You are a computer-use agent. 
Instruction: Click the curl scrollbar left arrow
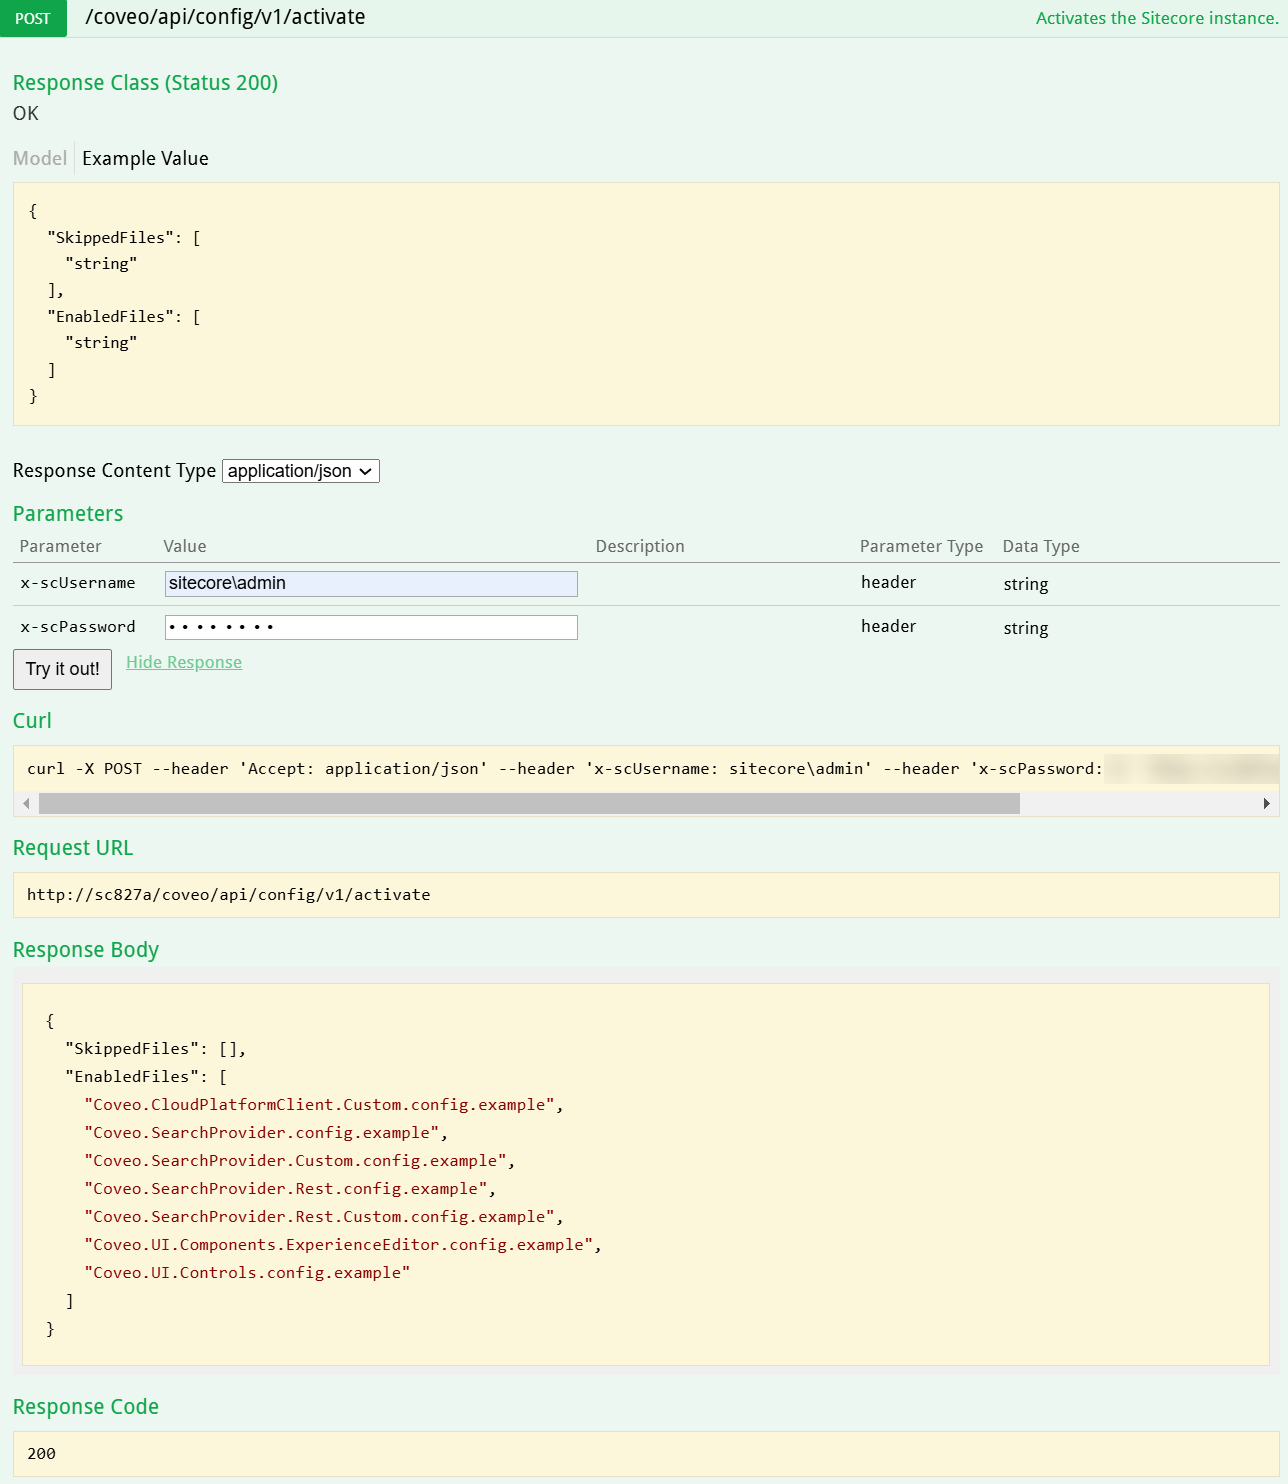coord(26,804)
